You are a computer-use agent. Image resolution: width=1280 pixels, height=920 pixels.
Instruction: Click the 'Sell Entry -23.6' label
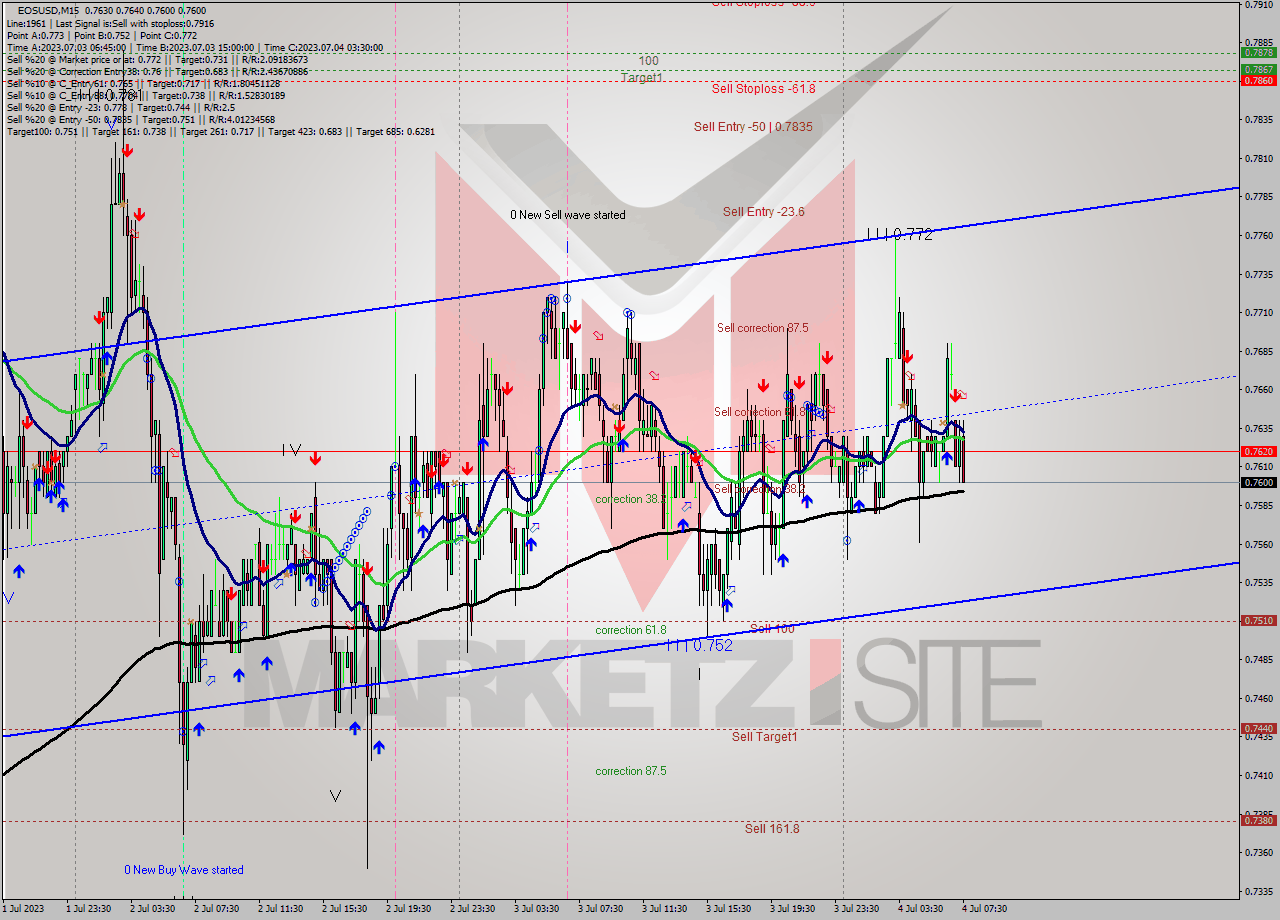(x=764, y=212)
